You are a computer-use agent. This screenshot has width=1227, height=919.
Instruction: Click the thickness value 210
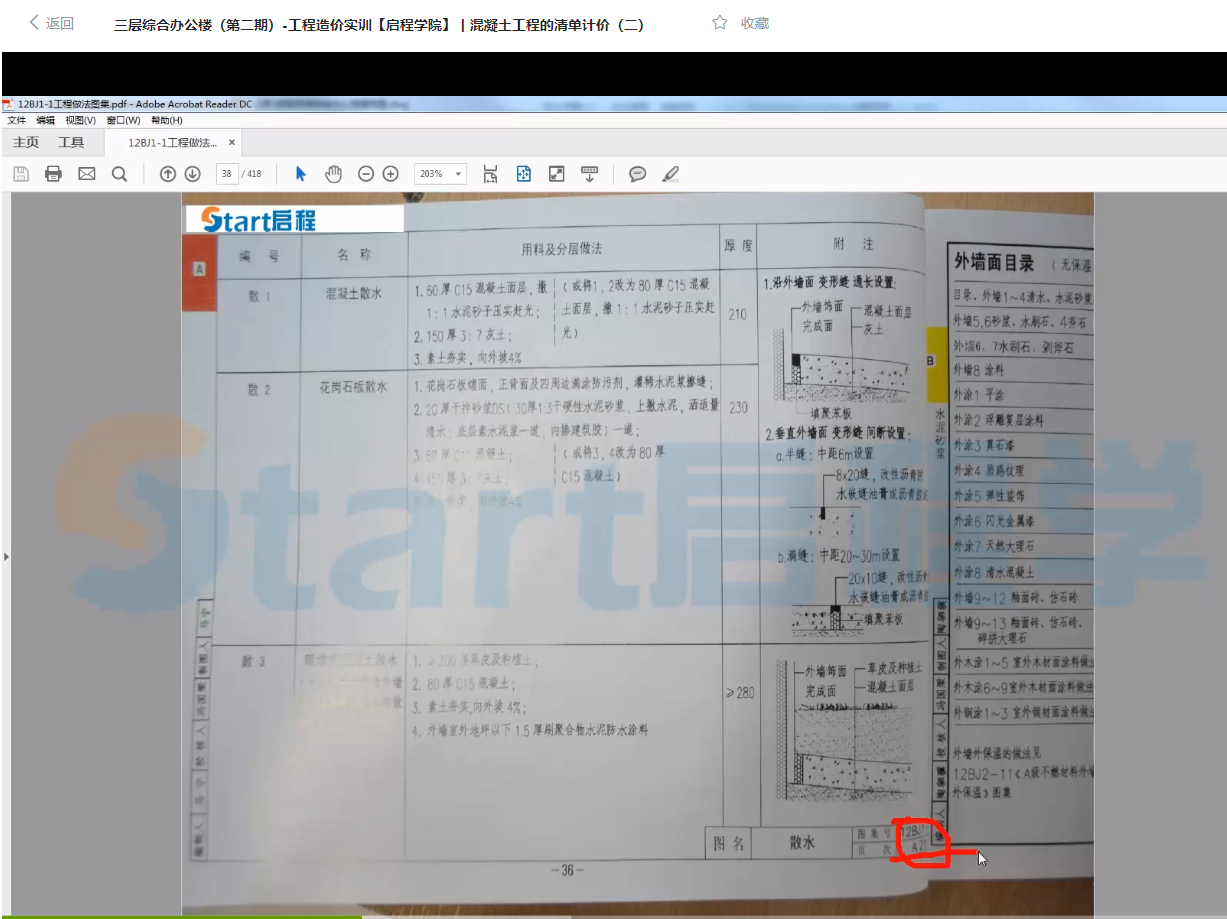737,314
